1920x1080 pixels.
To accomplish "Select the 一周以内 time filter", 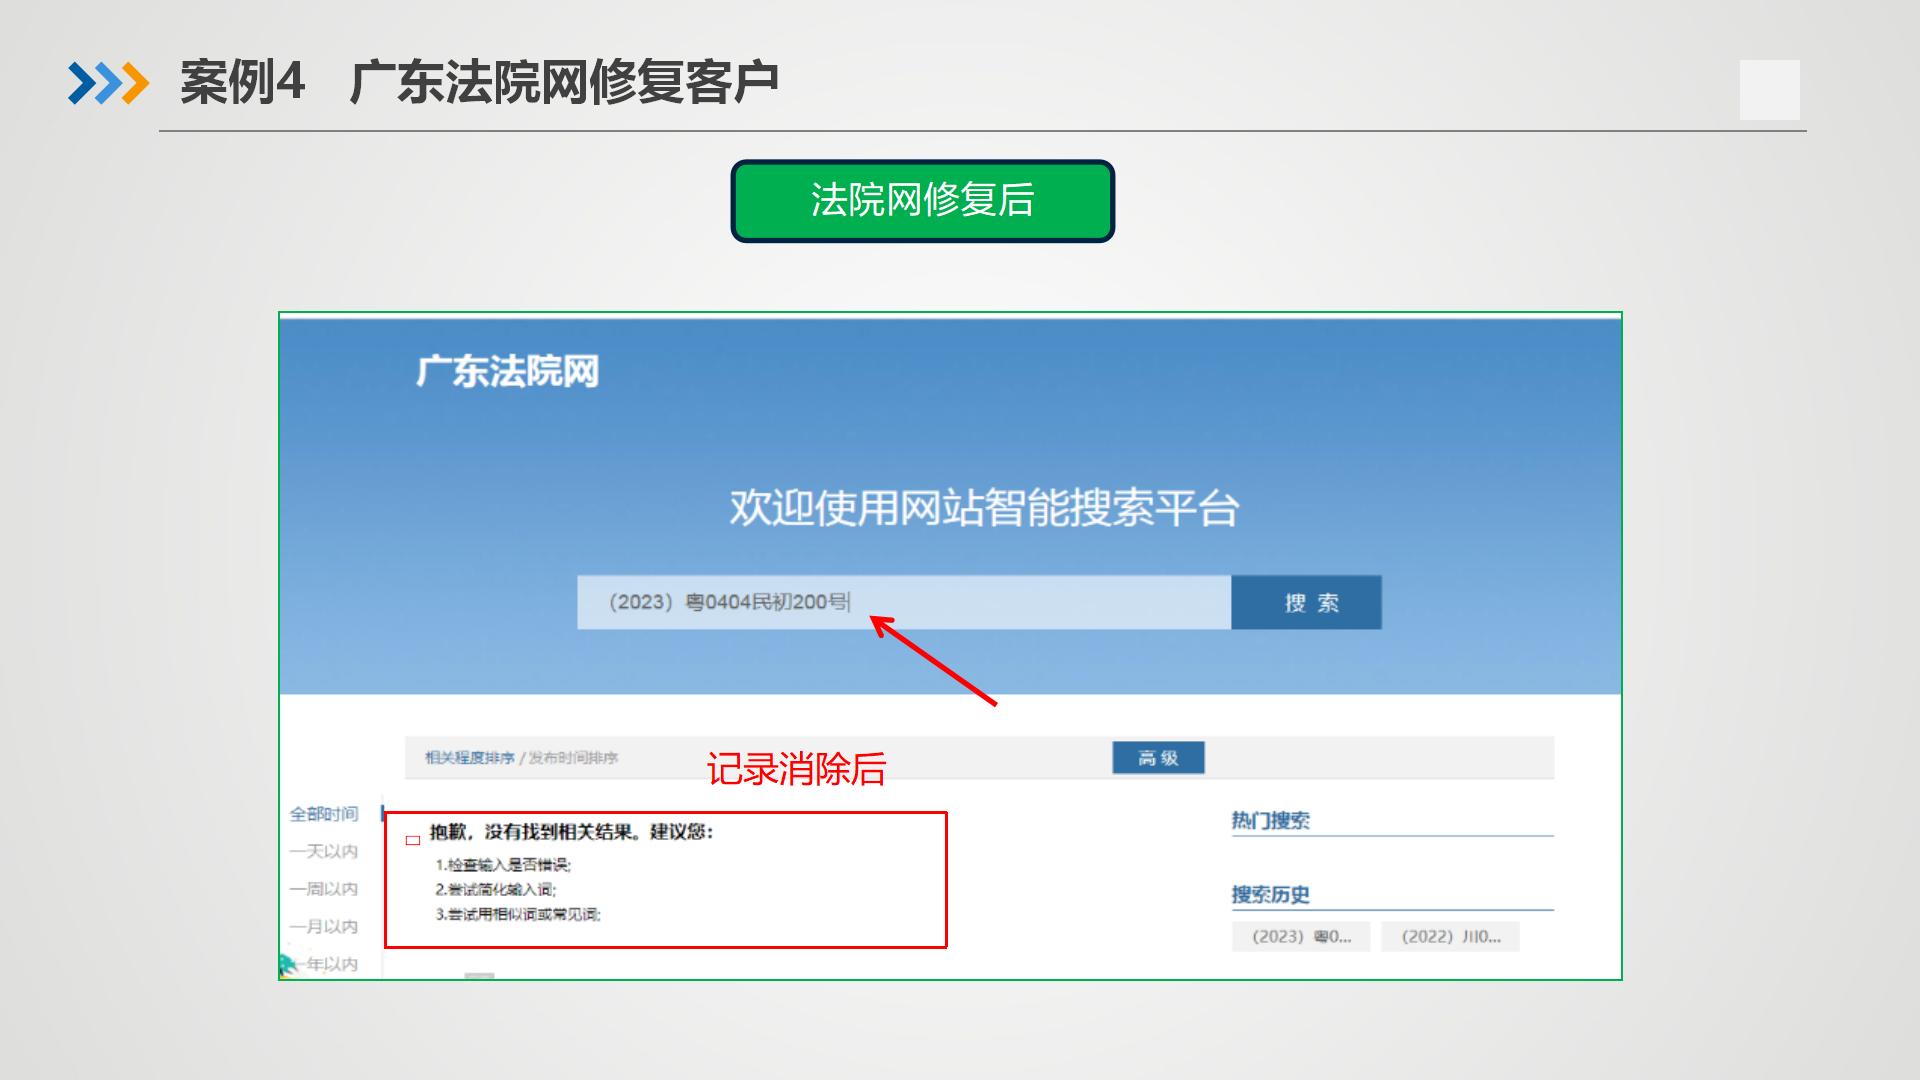I will point(324,889).
